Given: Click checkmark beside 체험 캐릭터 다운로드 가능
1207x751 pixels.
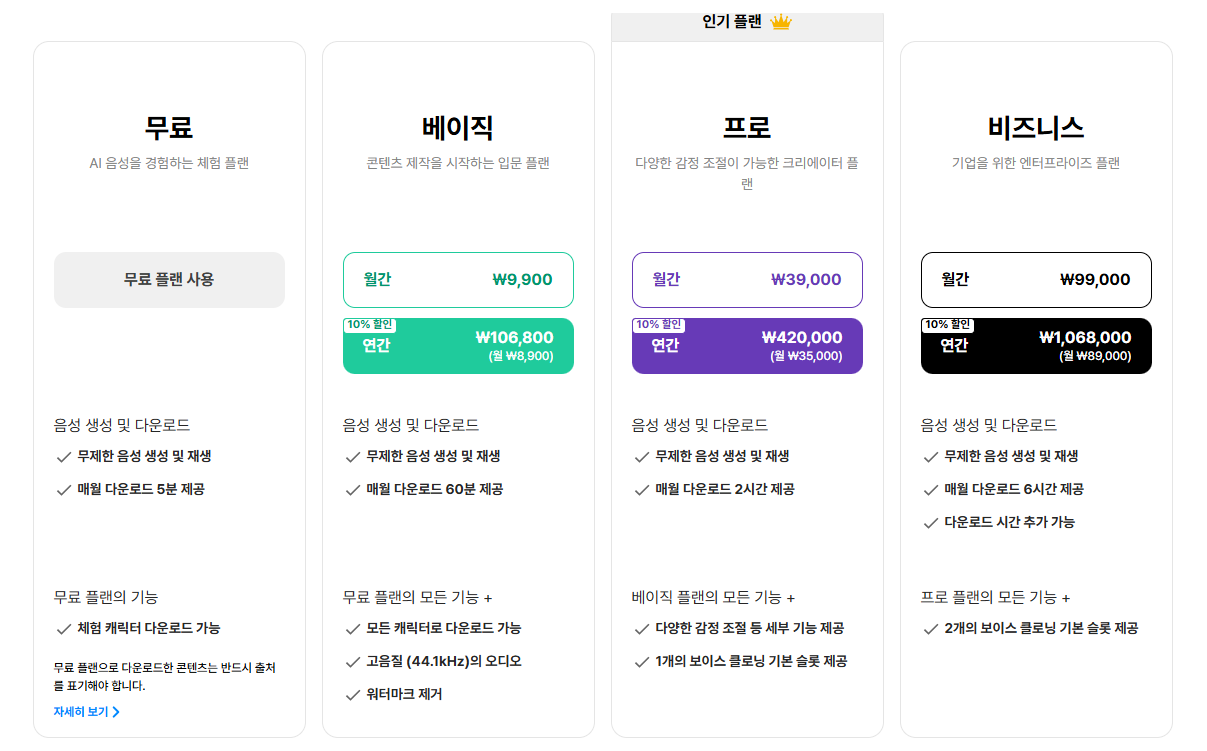Looking at the screenshot, I should pyautogui.click(x=63, y=629).
